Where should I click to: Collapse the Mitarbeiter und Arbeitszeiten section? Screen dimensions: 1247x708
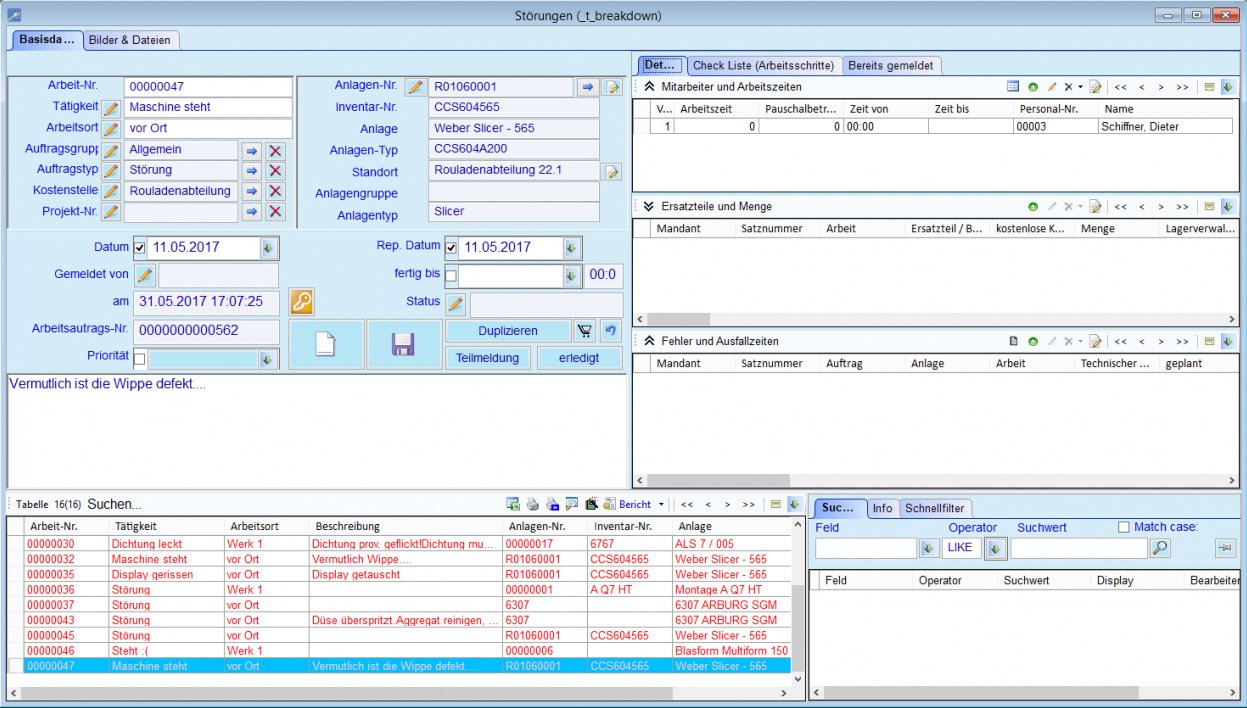click(x=649, y=87)
